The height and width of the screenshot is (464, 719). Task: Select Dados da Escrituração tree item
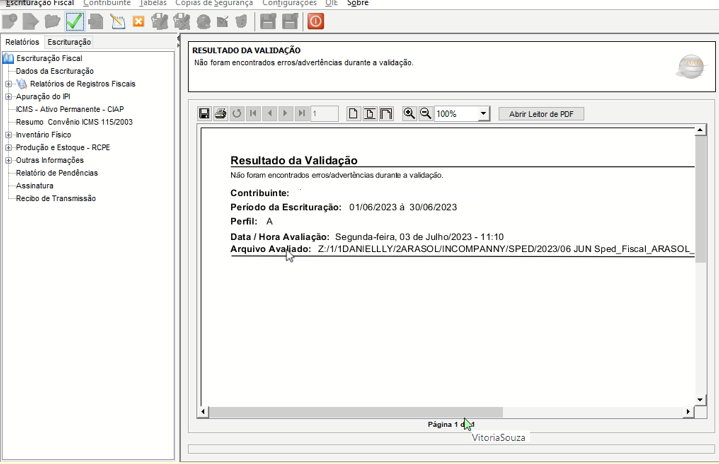(x=55, y=71)
